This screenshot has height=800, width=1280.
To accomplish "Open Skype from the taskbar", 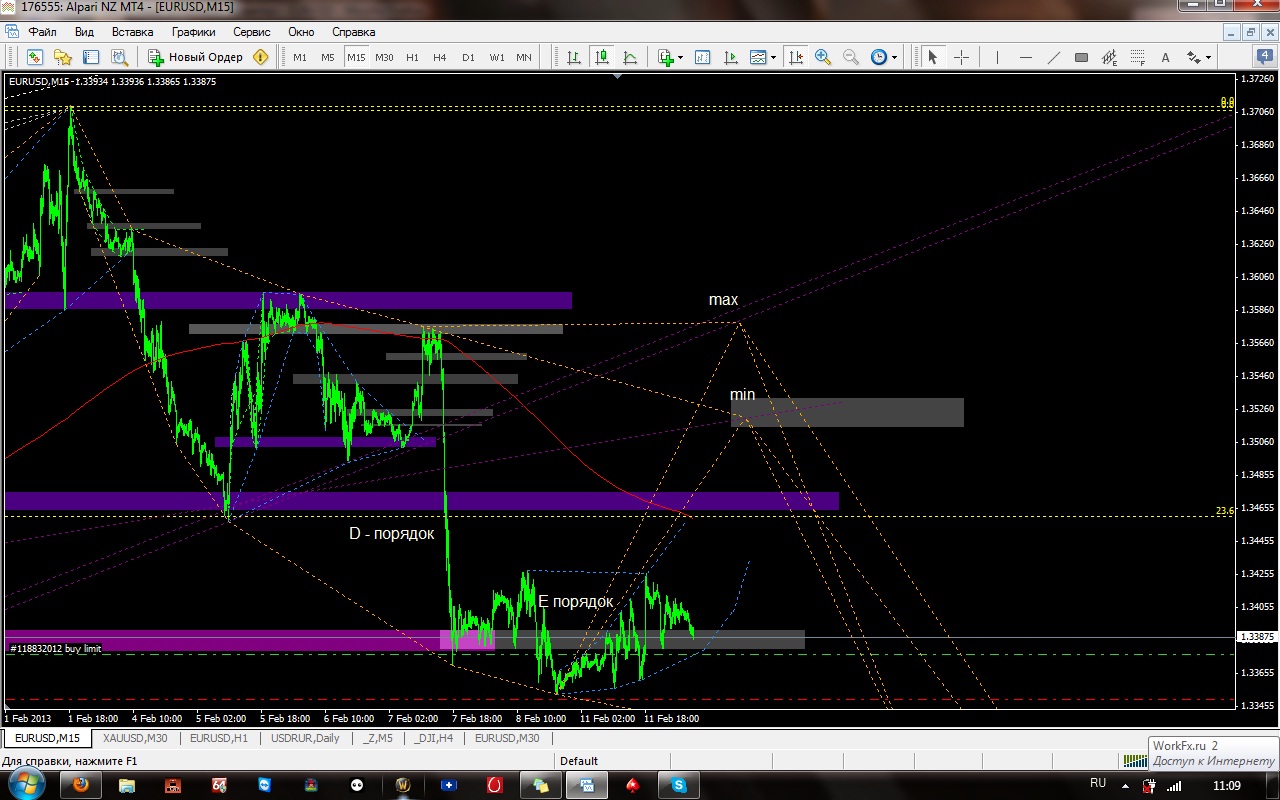I will click(680, 785).
